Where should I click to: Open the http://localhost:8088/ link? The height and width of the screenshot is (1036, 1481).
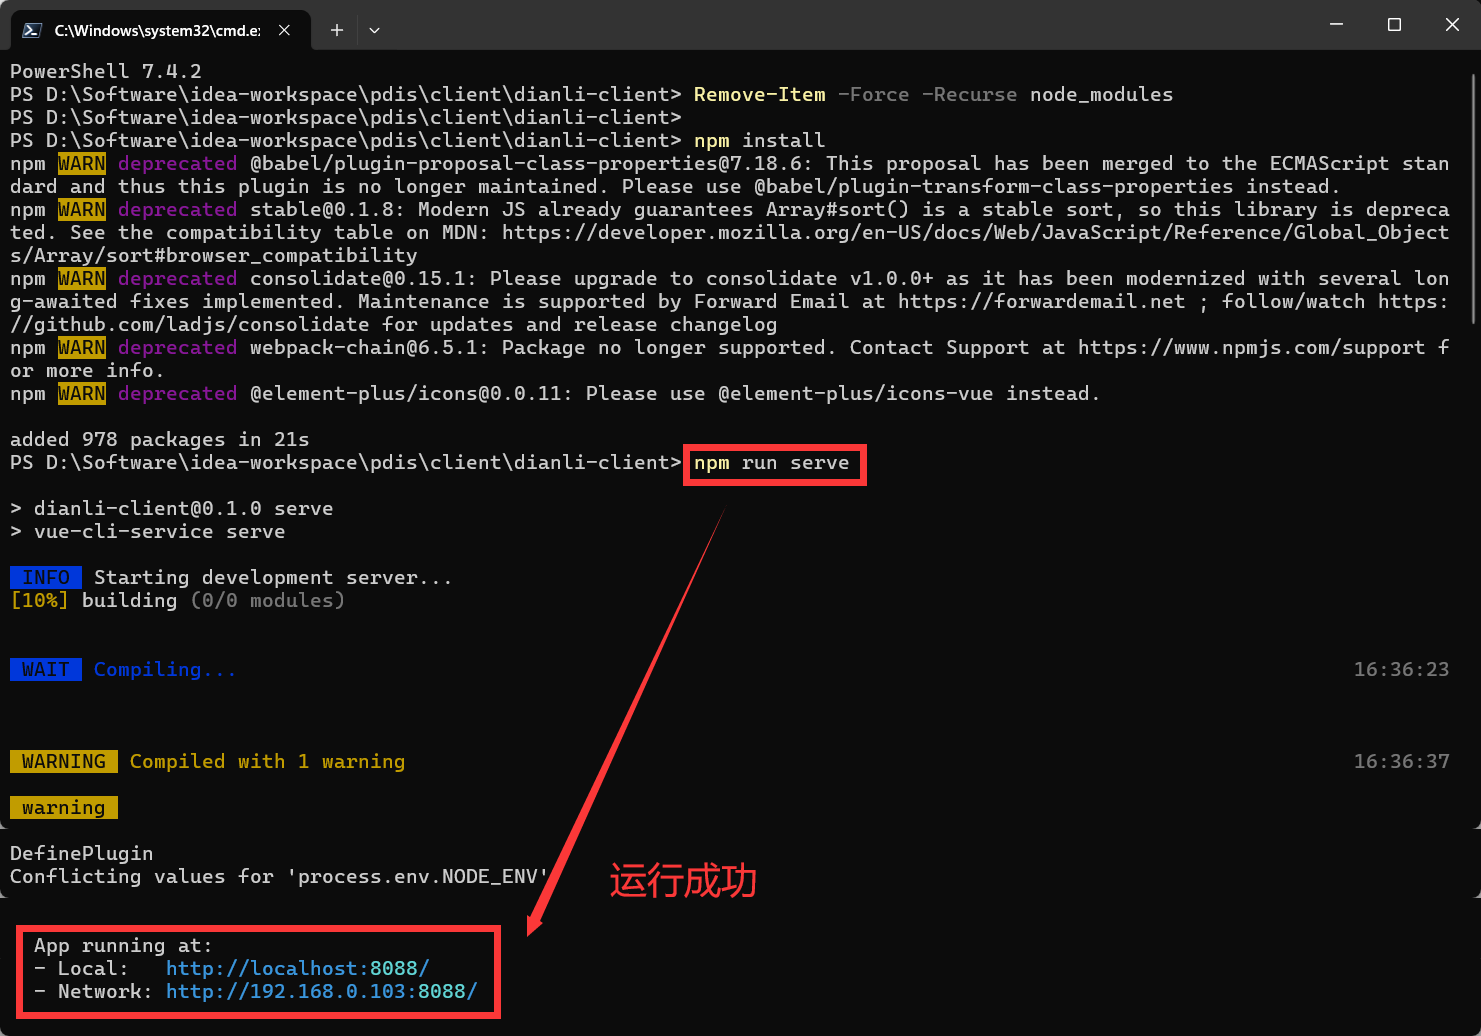pyautogui.click(x=297, y=968)
